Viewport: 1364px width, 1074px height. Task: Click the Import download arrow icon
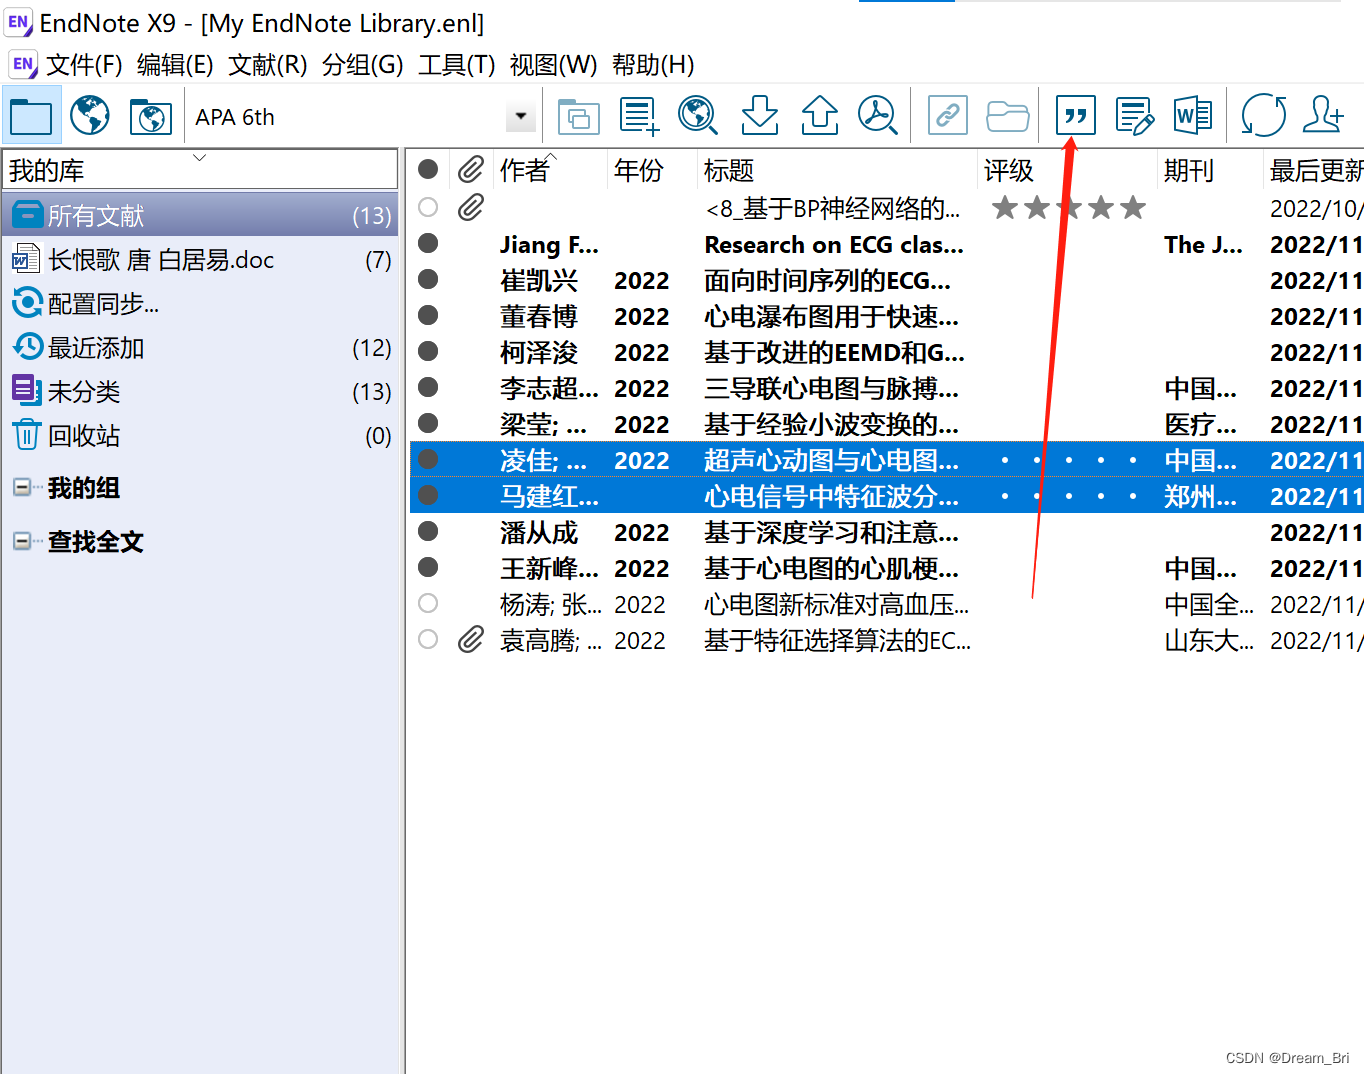coord(760,116)
